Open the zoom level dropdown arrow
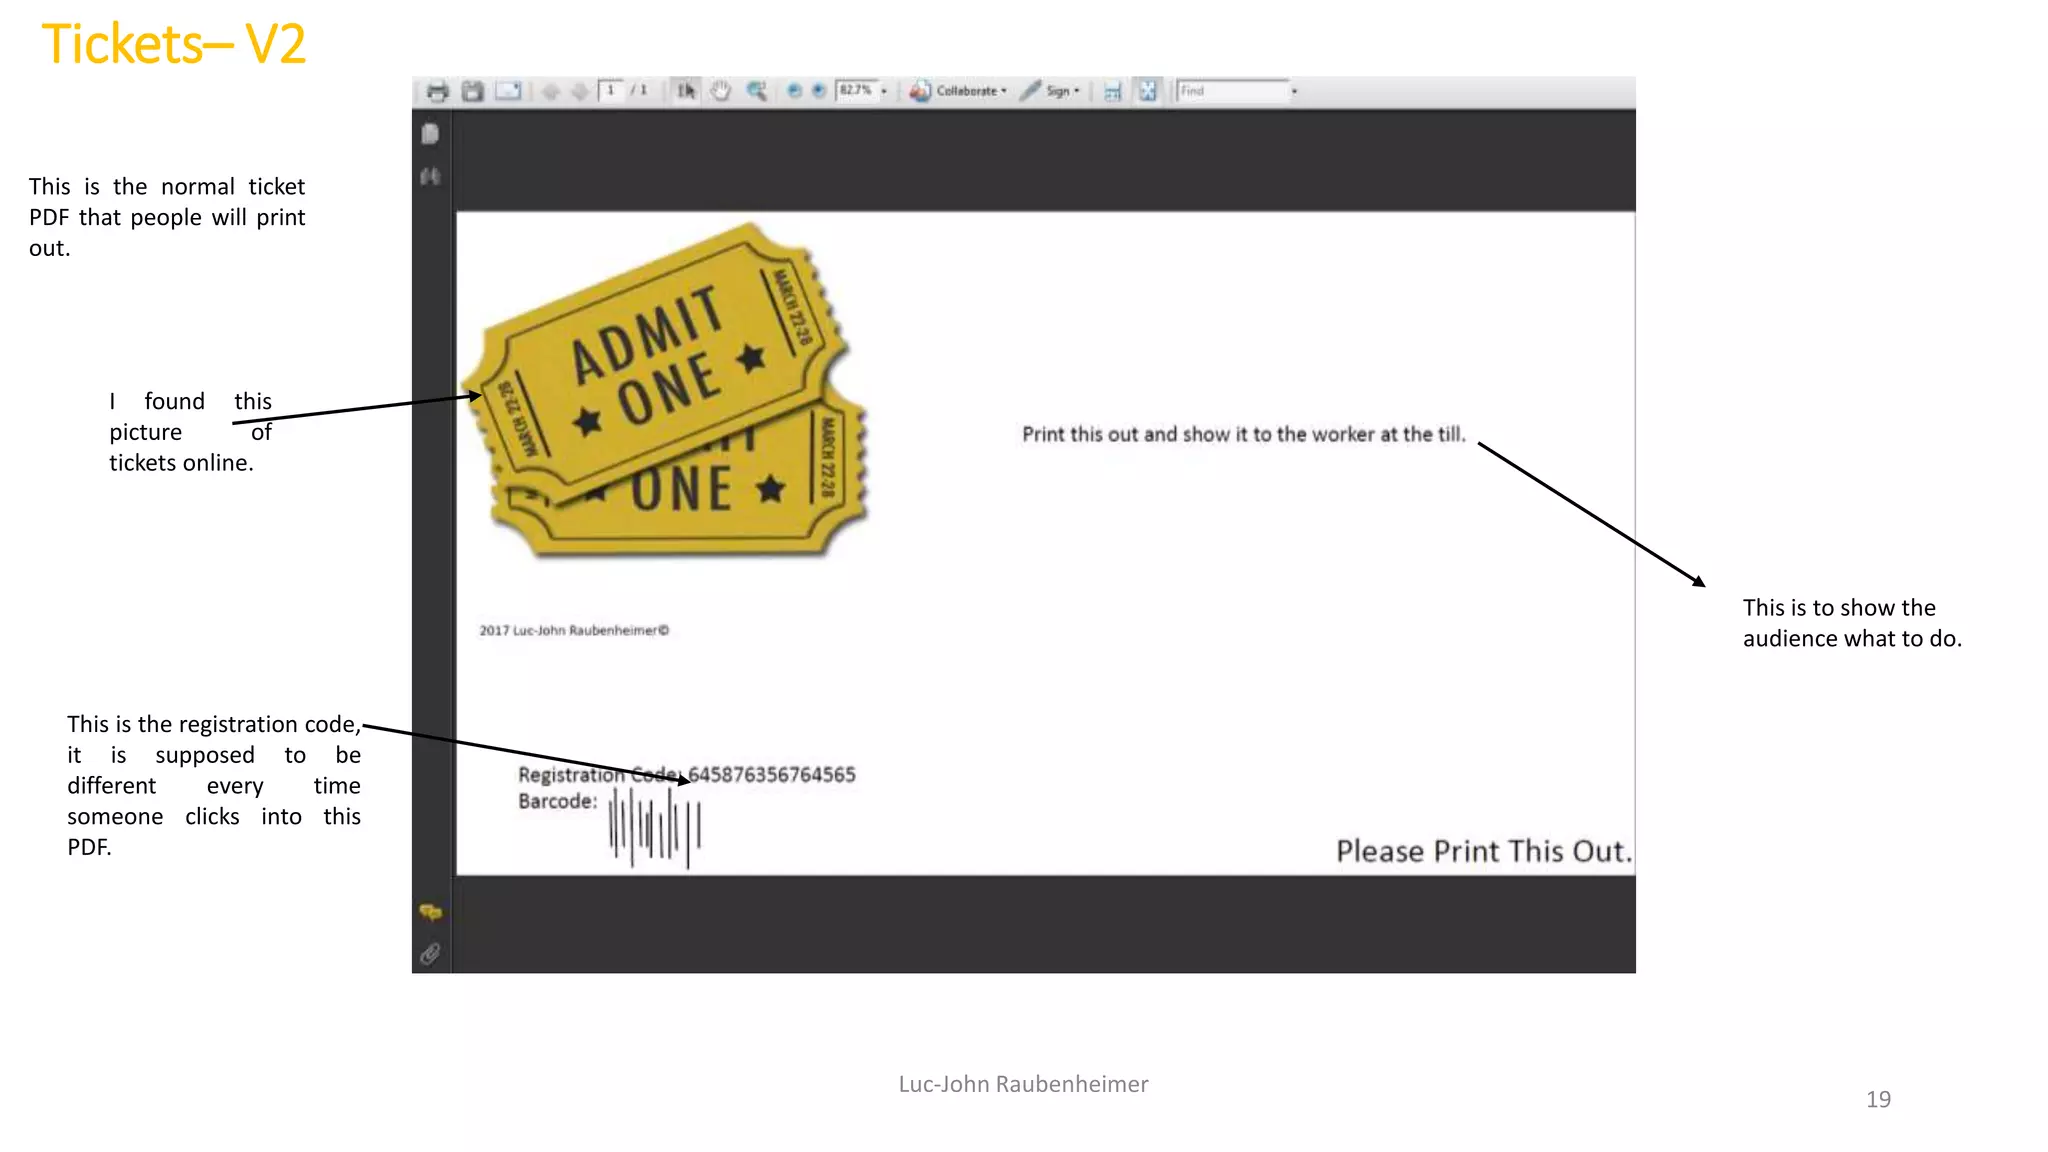Image resolution: width=2048 pixels, height=1152 pixels. tap(884, 91)
